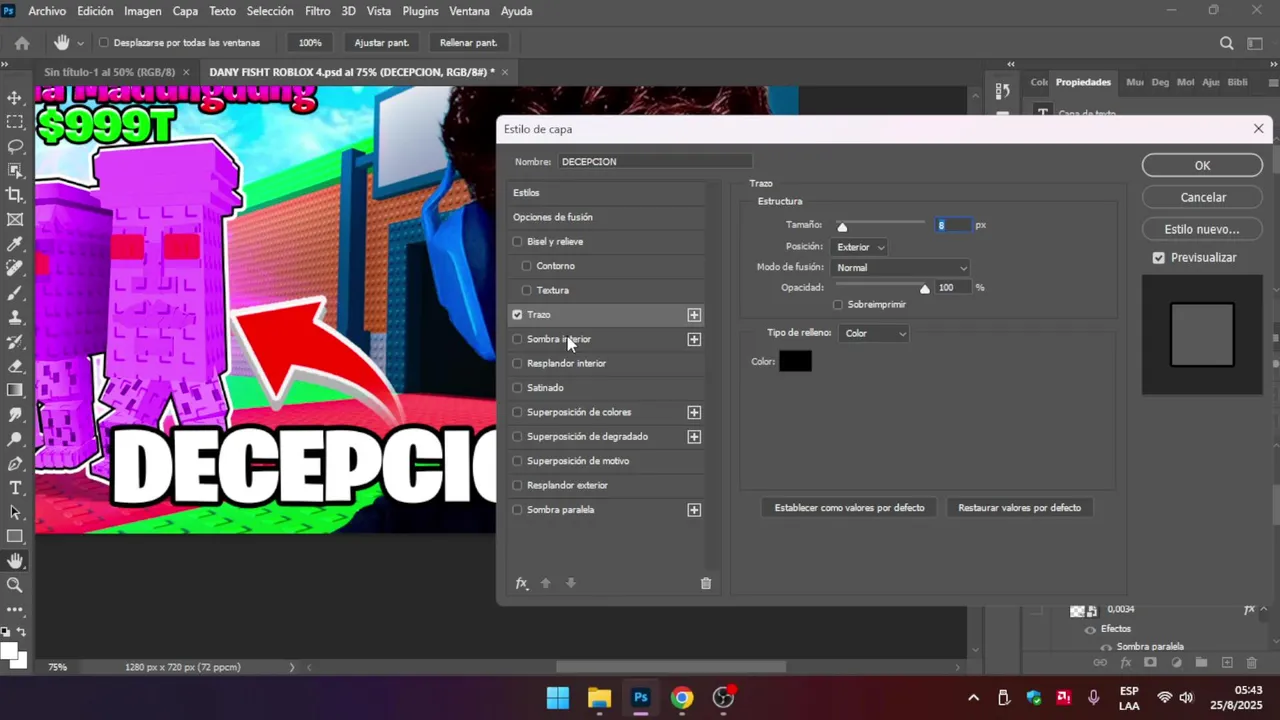Uncheck the Previsualizar checkbox
Viewport: 1280px width, 720px height.
click(1159, 258)
